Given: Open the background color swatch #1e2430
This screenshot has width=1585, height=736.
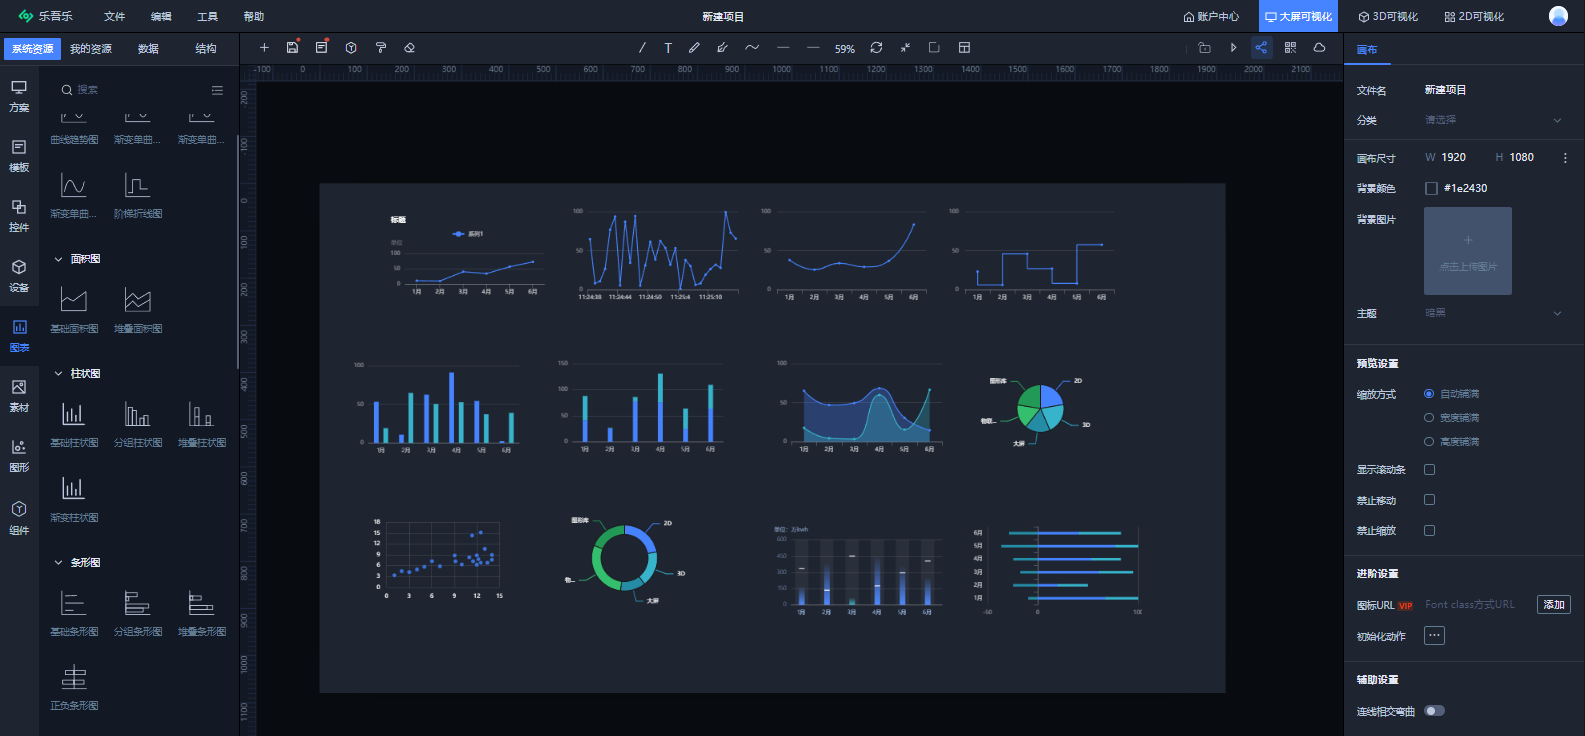Looking at the screenshot, I should click(x=1431, y=188).
